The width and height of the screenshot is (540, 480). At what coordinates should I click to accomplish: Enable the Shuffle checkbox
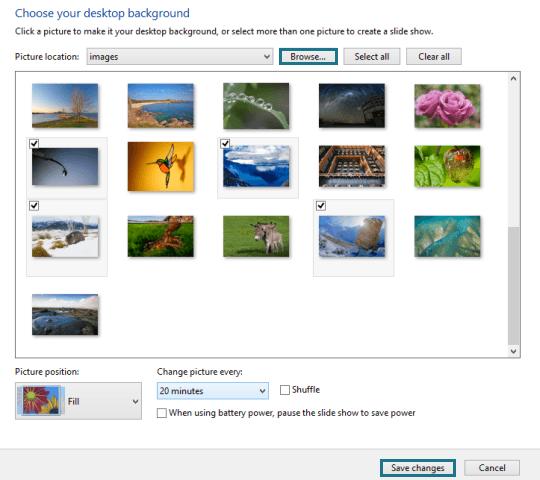[285, 390]
